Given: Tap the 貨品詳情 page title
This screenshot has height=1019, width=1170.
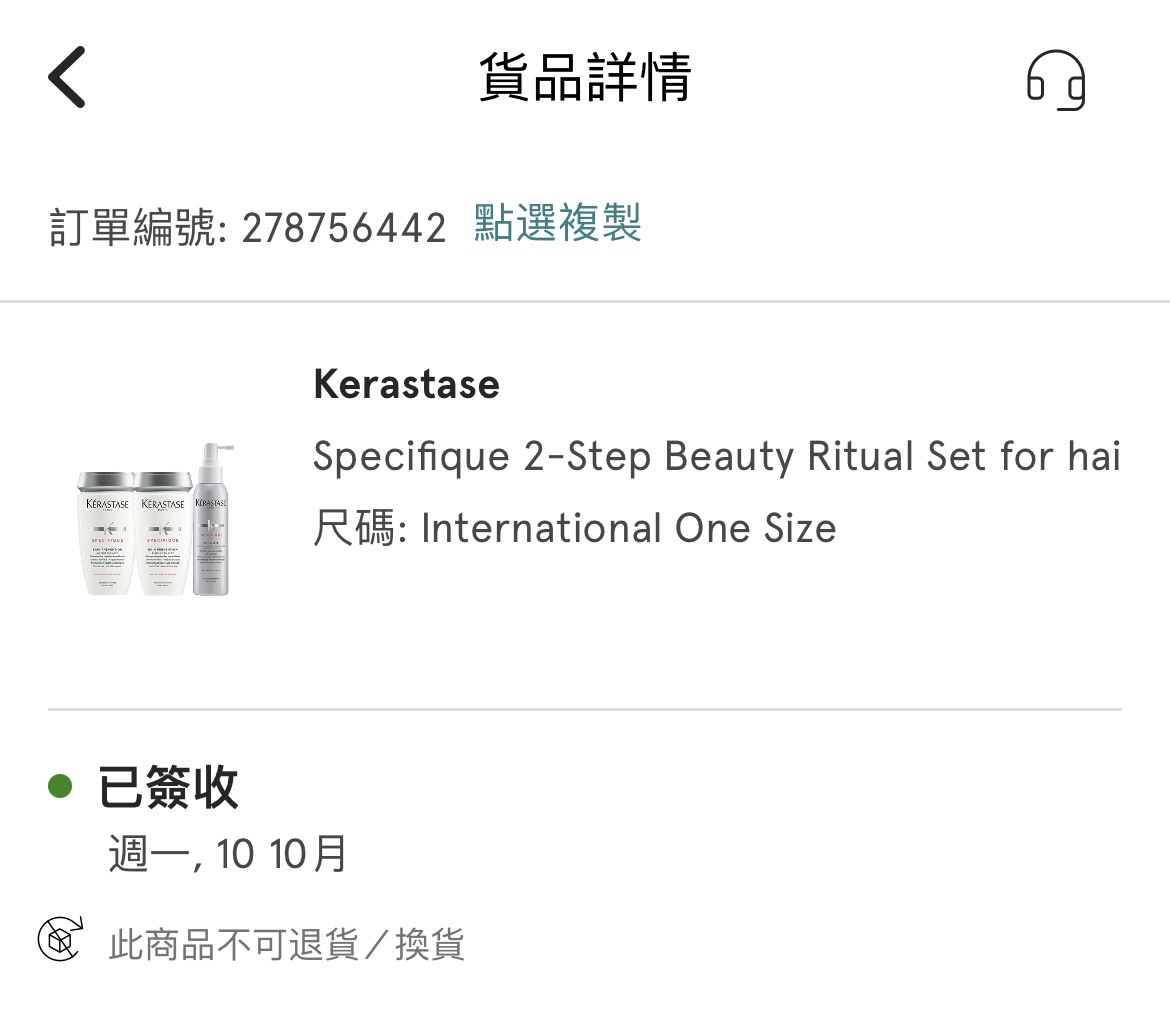Looking at the screenshot, I should (585, 80).
